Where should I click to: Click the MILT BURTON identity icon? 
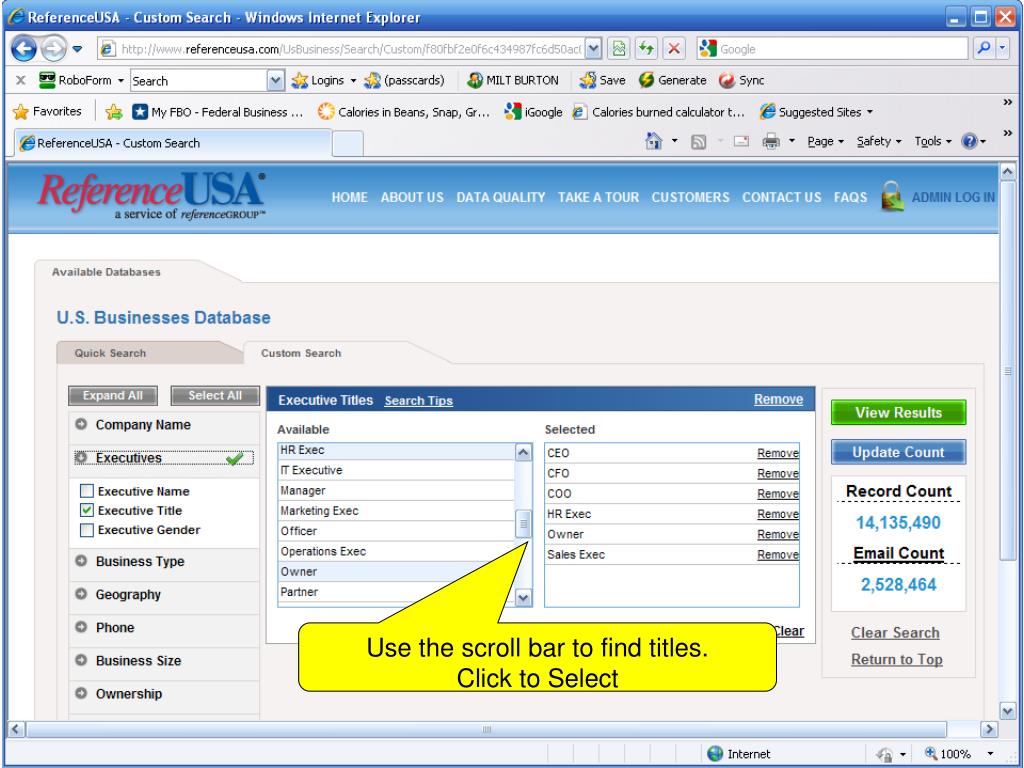point(475,80)
